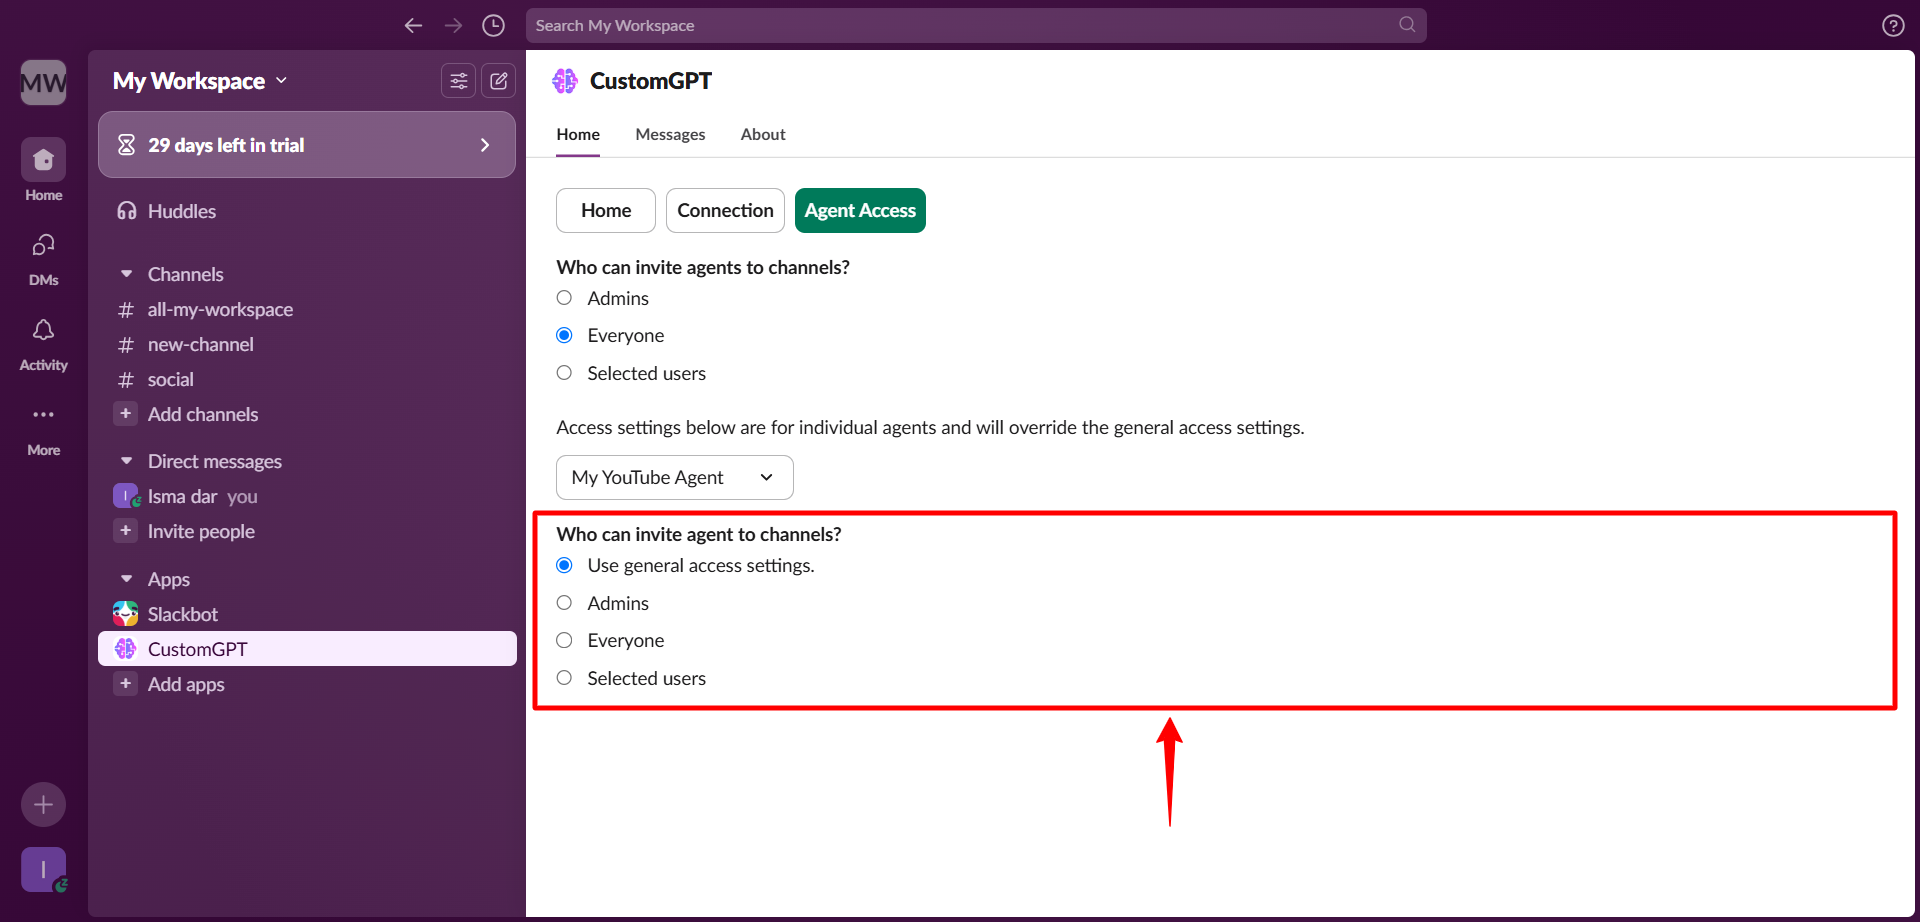The image size is (1920, 922).
Task: Click Add apps link
Action: [186, 684]
